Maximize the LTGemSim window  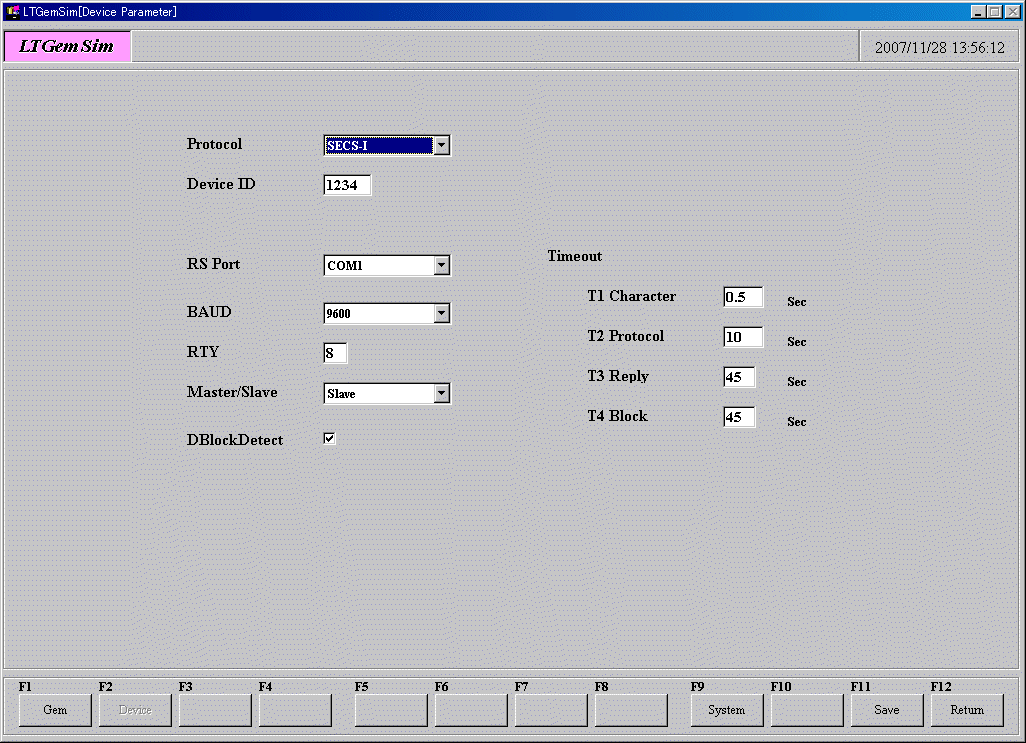click(995, 11)
